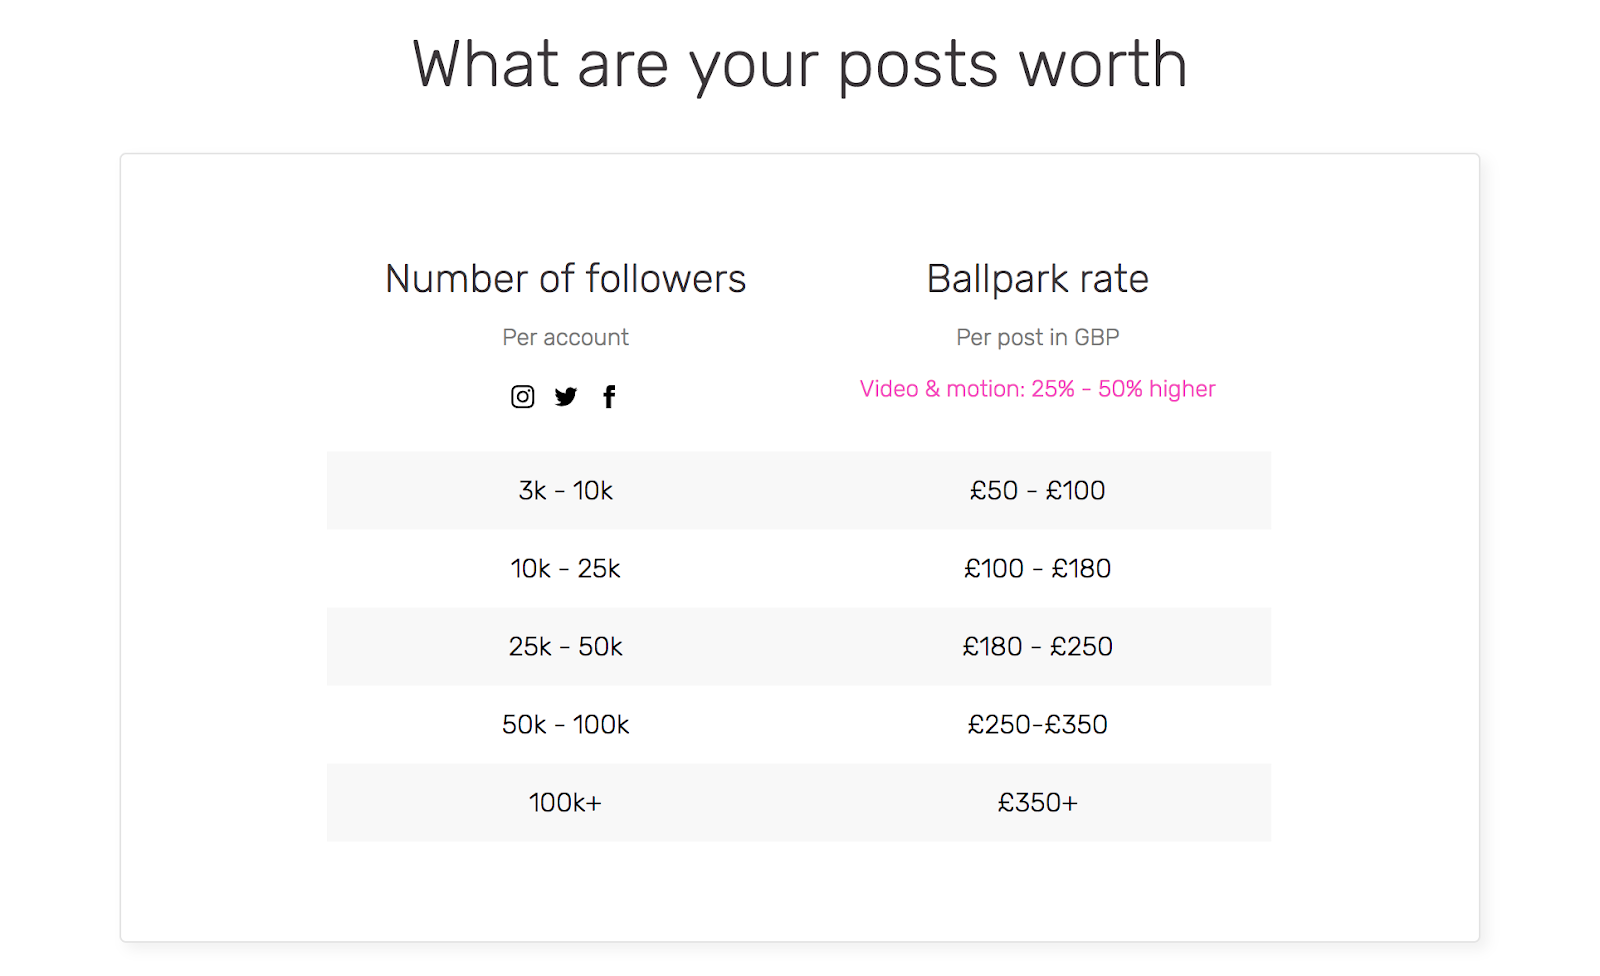This screenshot has height=976, width=1600.
Task: Click the £180 - £250 rate cell
Action: click(x=1038, y=646)
